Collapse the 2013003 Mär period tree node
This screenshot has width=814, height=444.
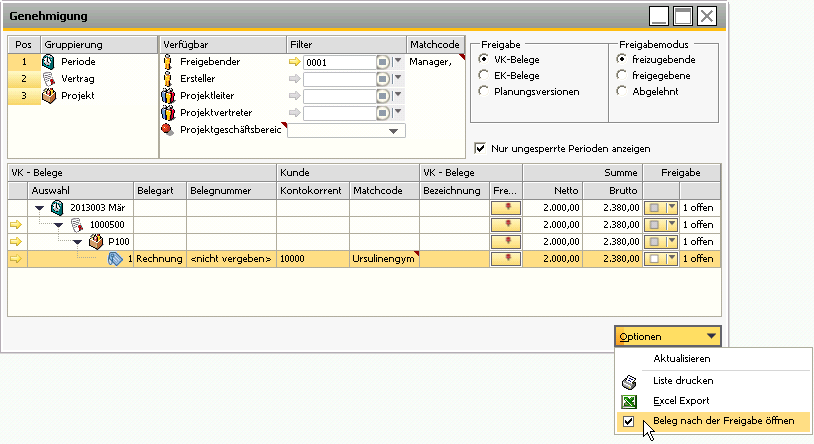[39, 208]
